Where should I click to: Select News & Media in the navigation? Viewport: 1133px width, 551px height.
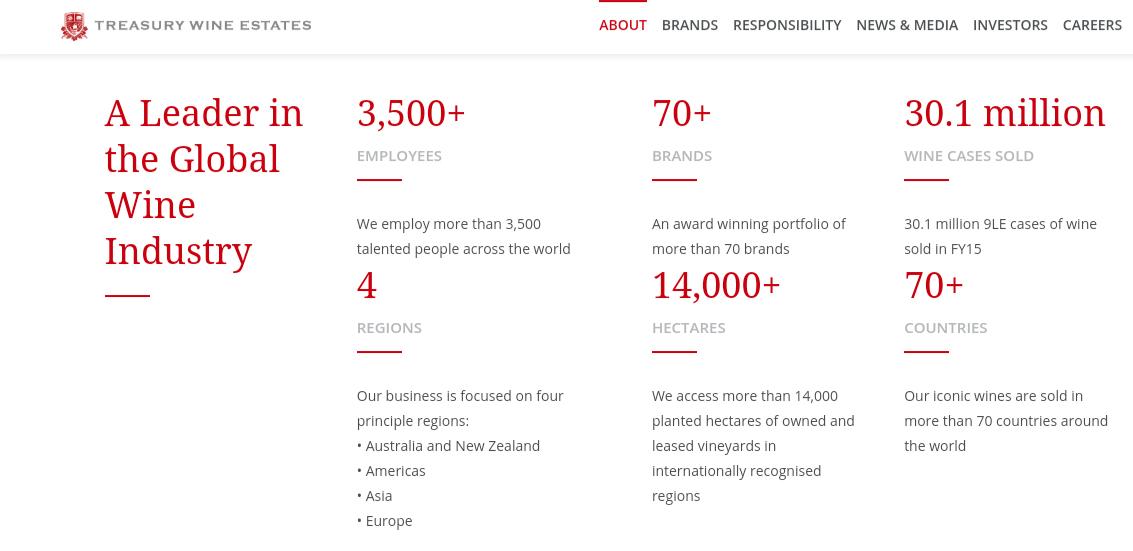click(x=907, y=26)
